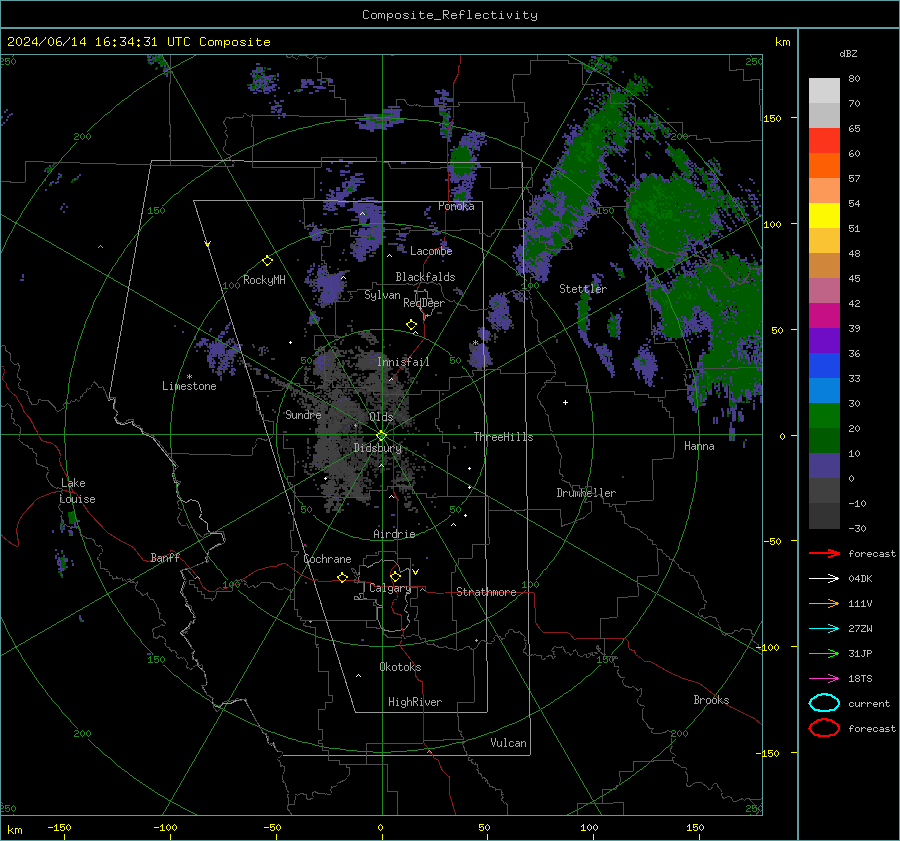Image resolution: width=900 pixels, height=841 pixels.
Task: Click the dBZ legend heading
Action: [x=848, y=53]
